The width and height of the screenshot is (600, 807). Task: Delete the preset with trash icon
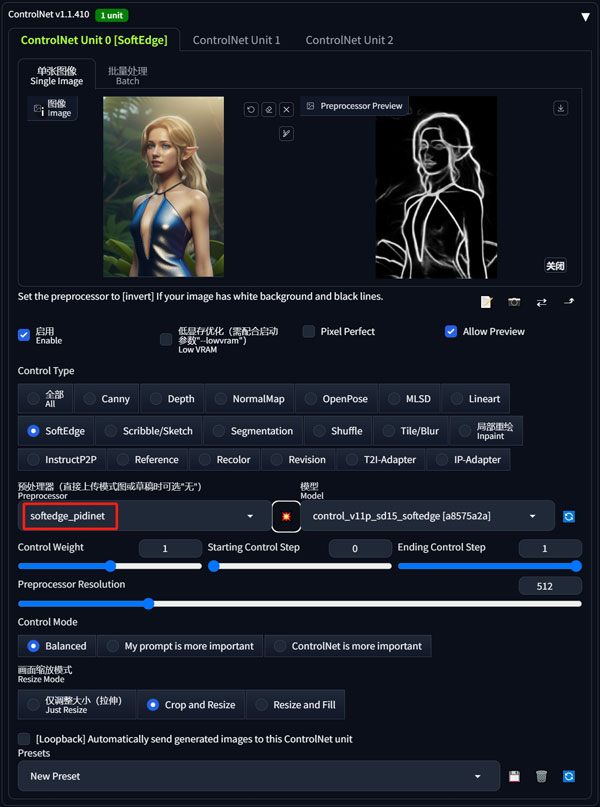coord(541,776)
